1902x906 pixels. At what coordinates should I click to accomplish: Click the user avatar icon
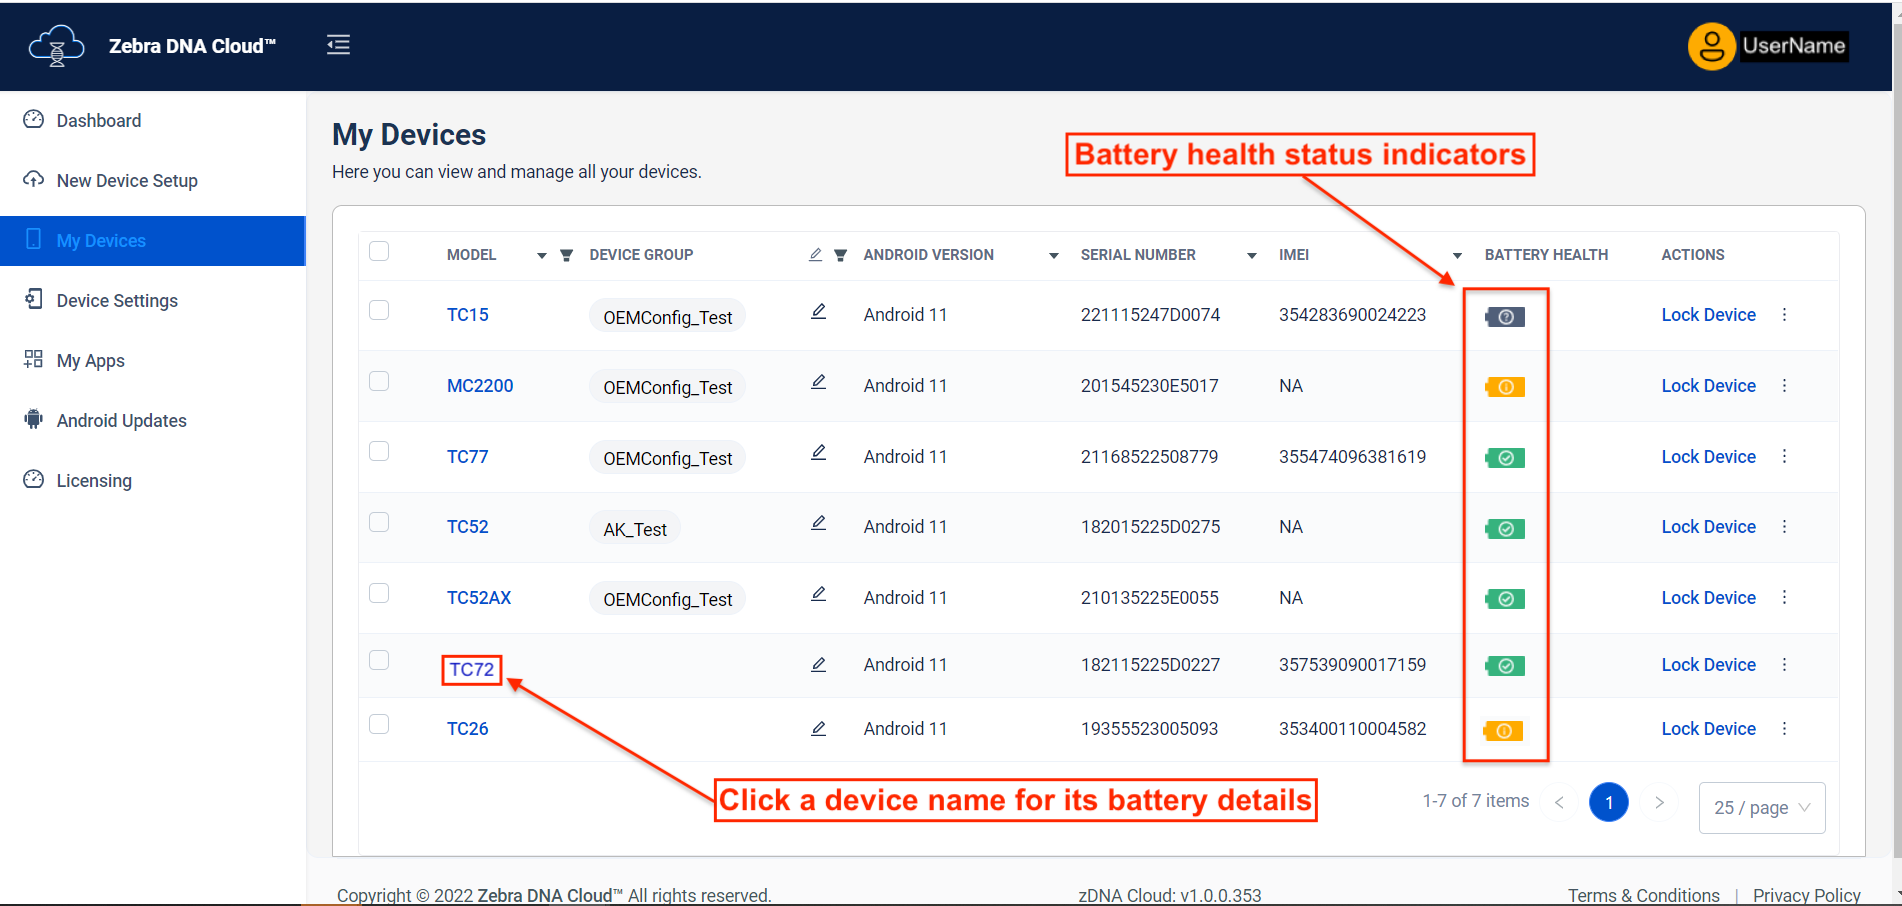point(1711,46)
